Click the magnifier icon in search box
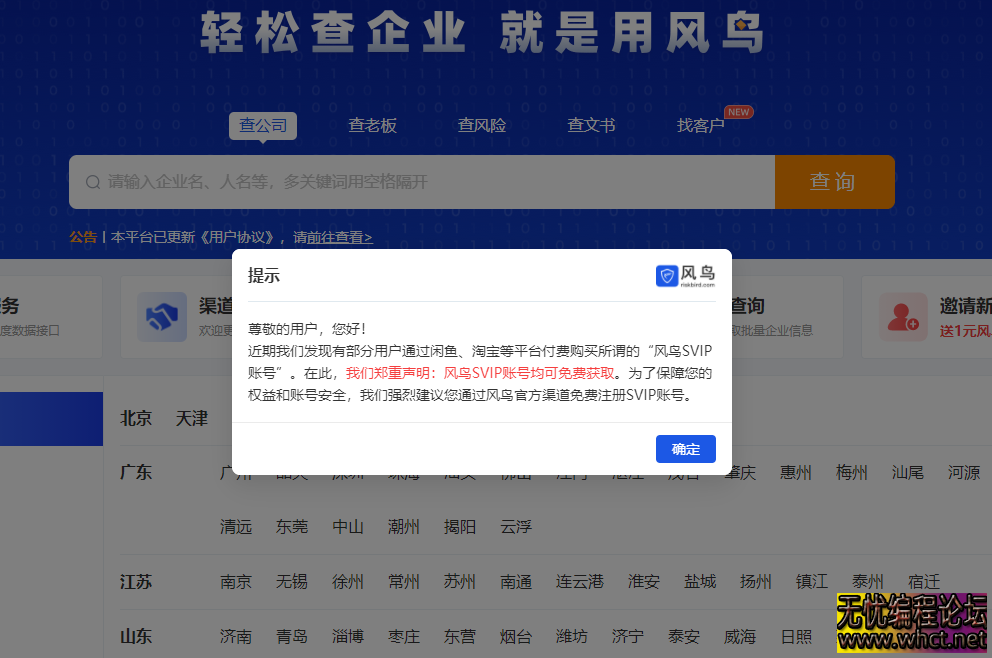This screenshot has width=992, height=658. [93, 182]
